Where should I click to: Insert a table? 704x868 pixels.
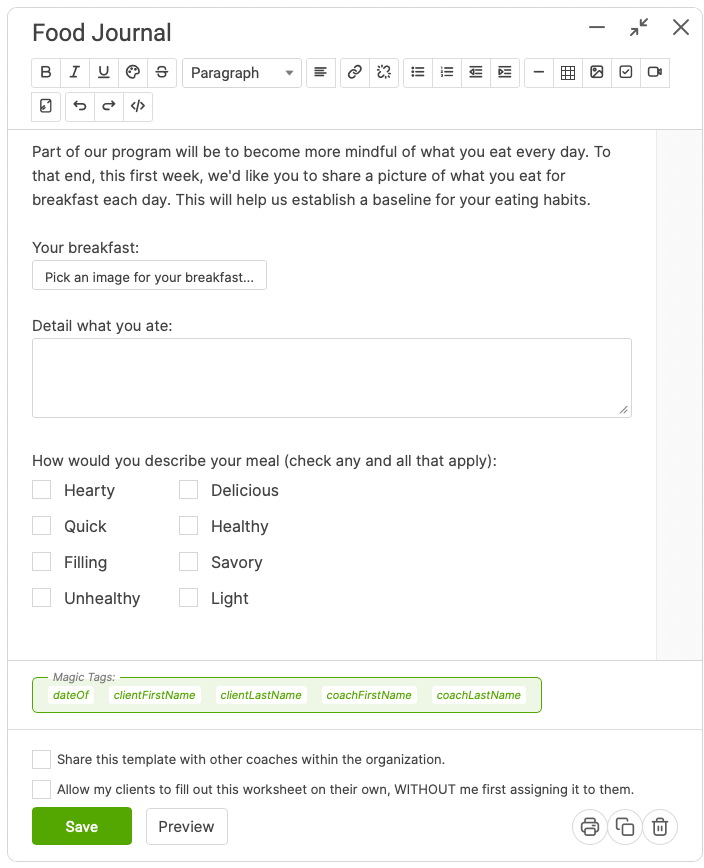point(568,72)
